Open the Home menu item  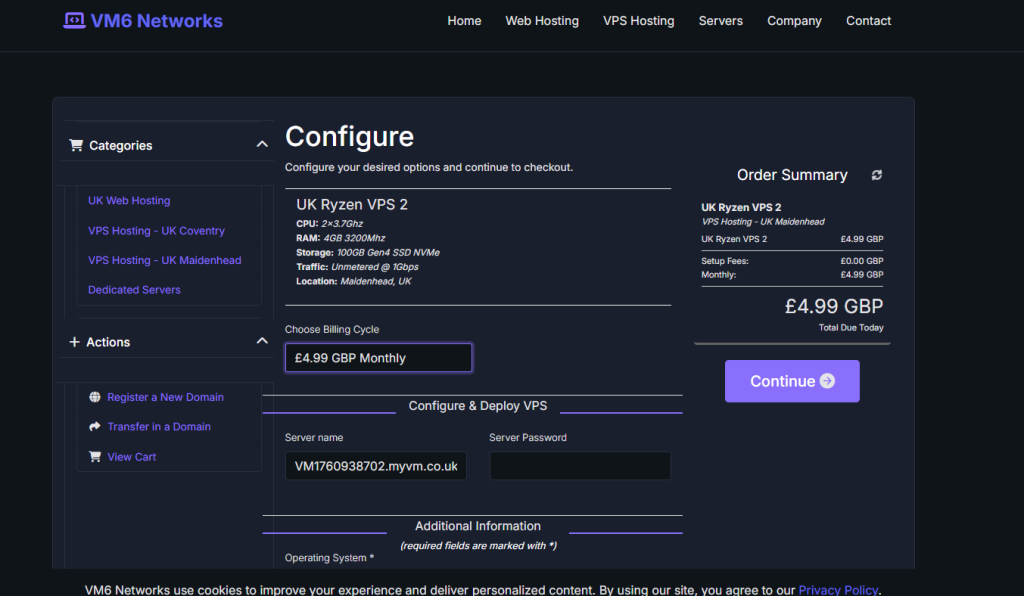point(464,21)
